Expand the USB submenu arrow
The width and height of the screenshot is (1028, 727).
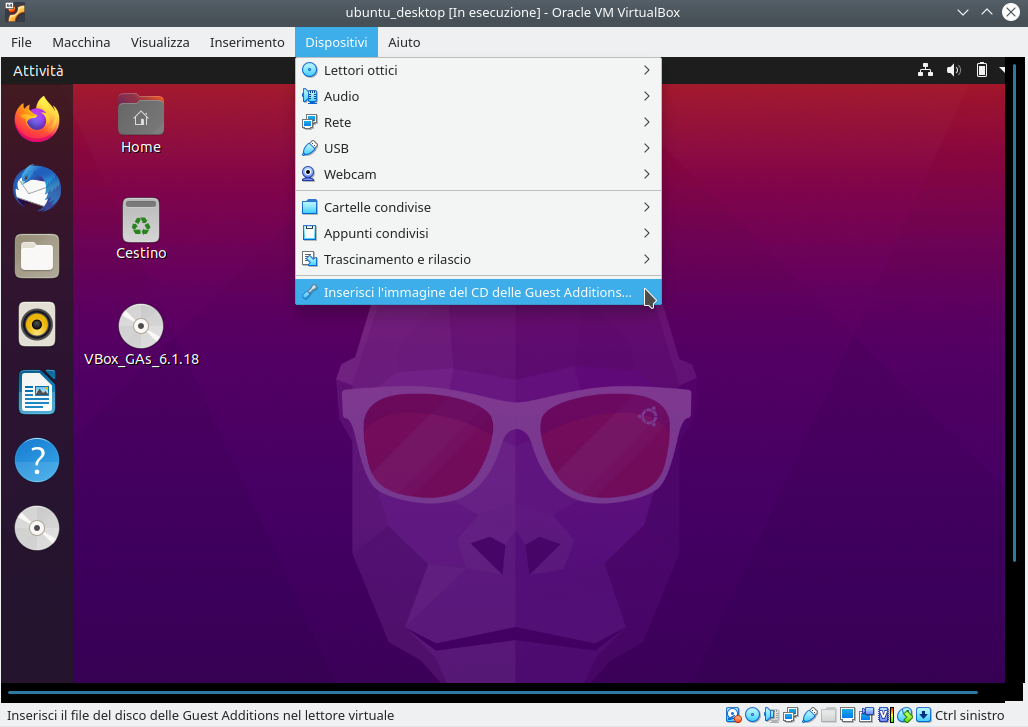(646, 148)
